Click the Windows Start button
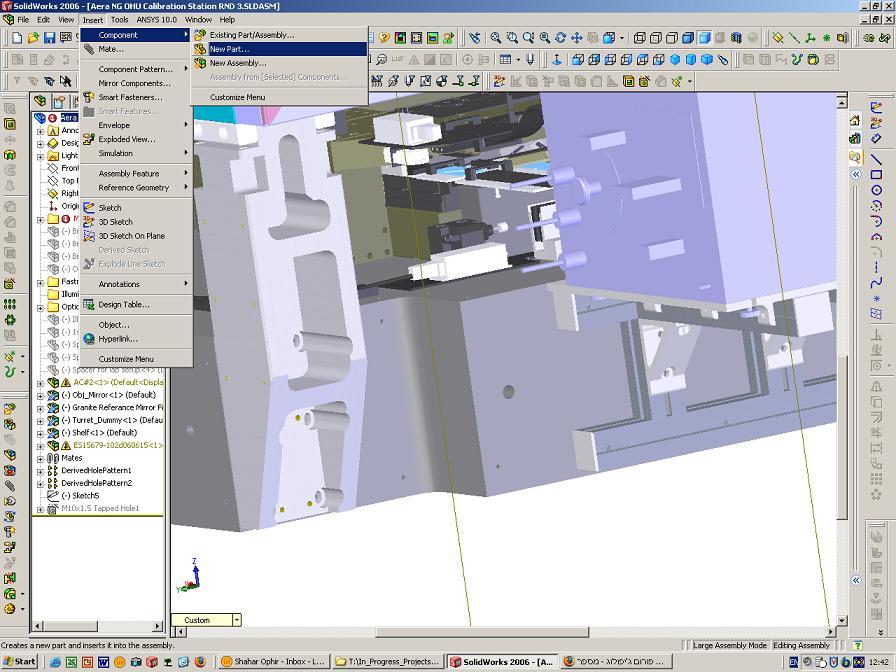The image size is (896, 672). [x=19, y=662]
